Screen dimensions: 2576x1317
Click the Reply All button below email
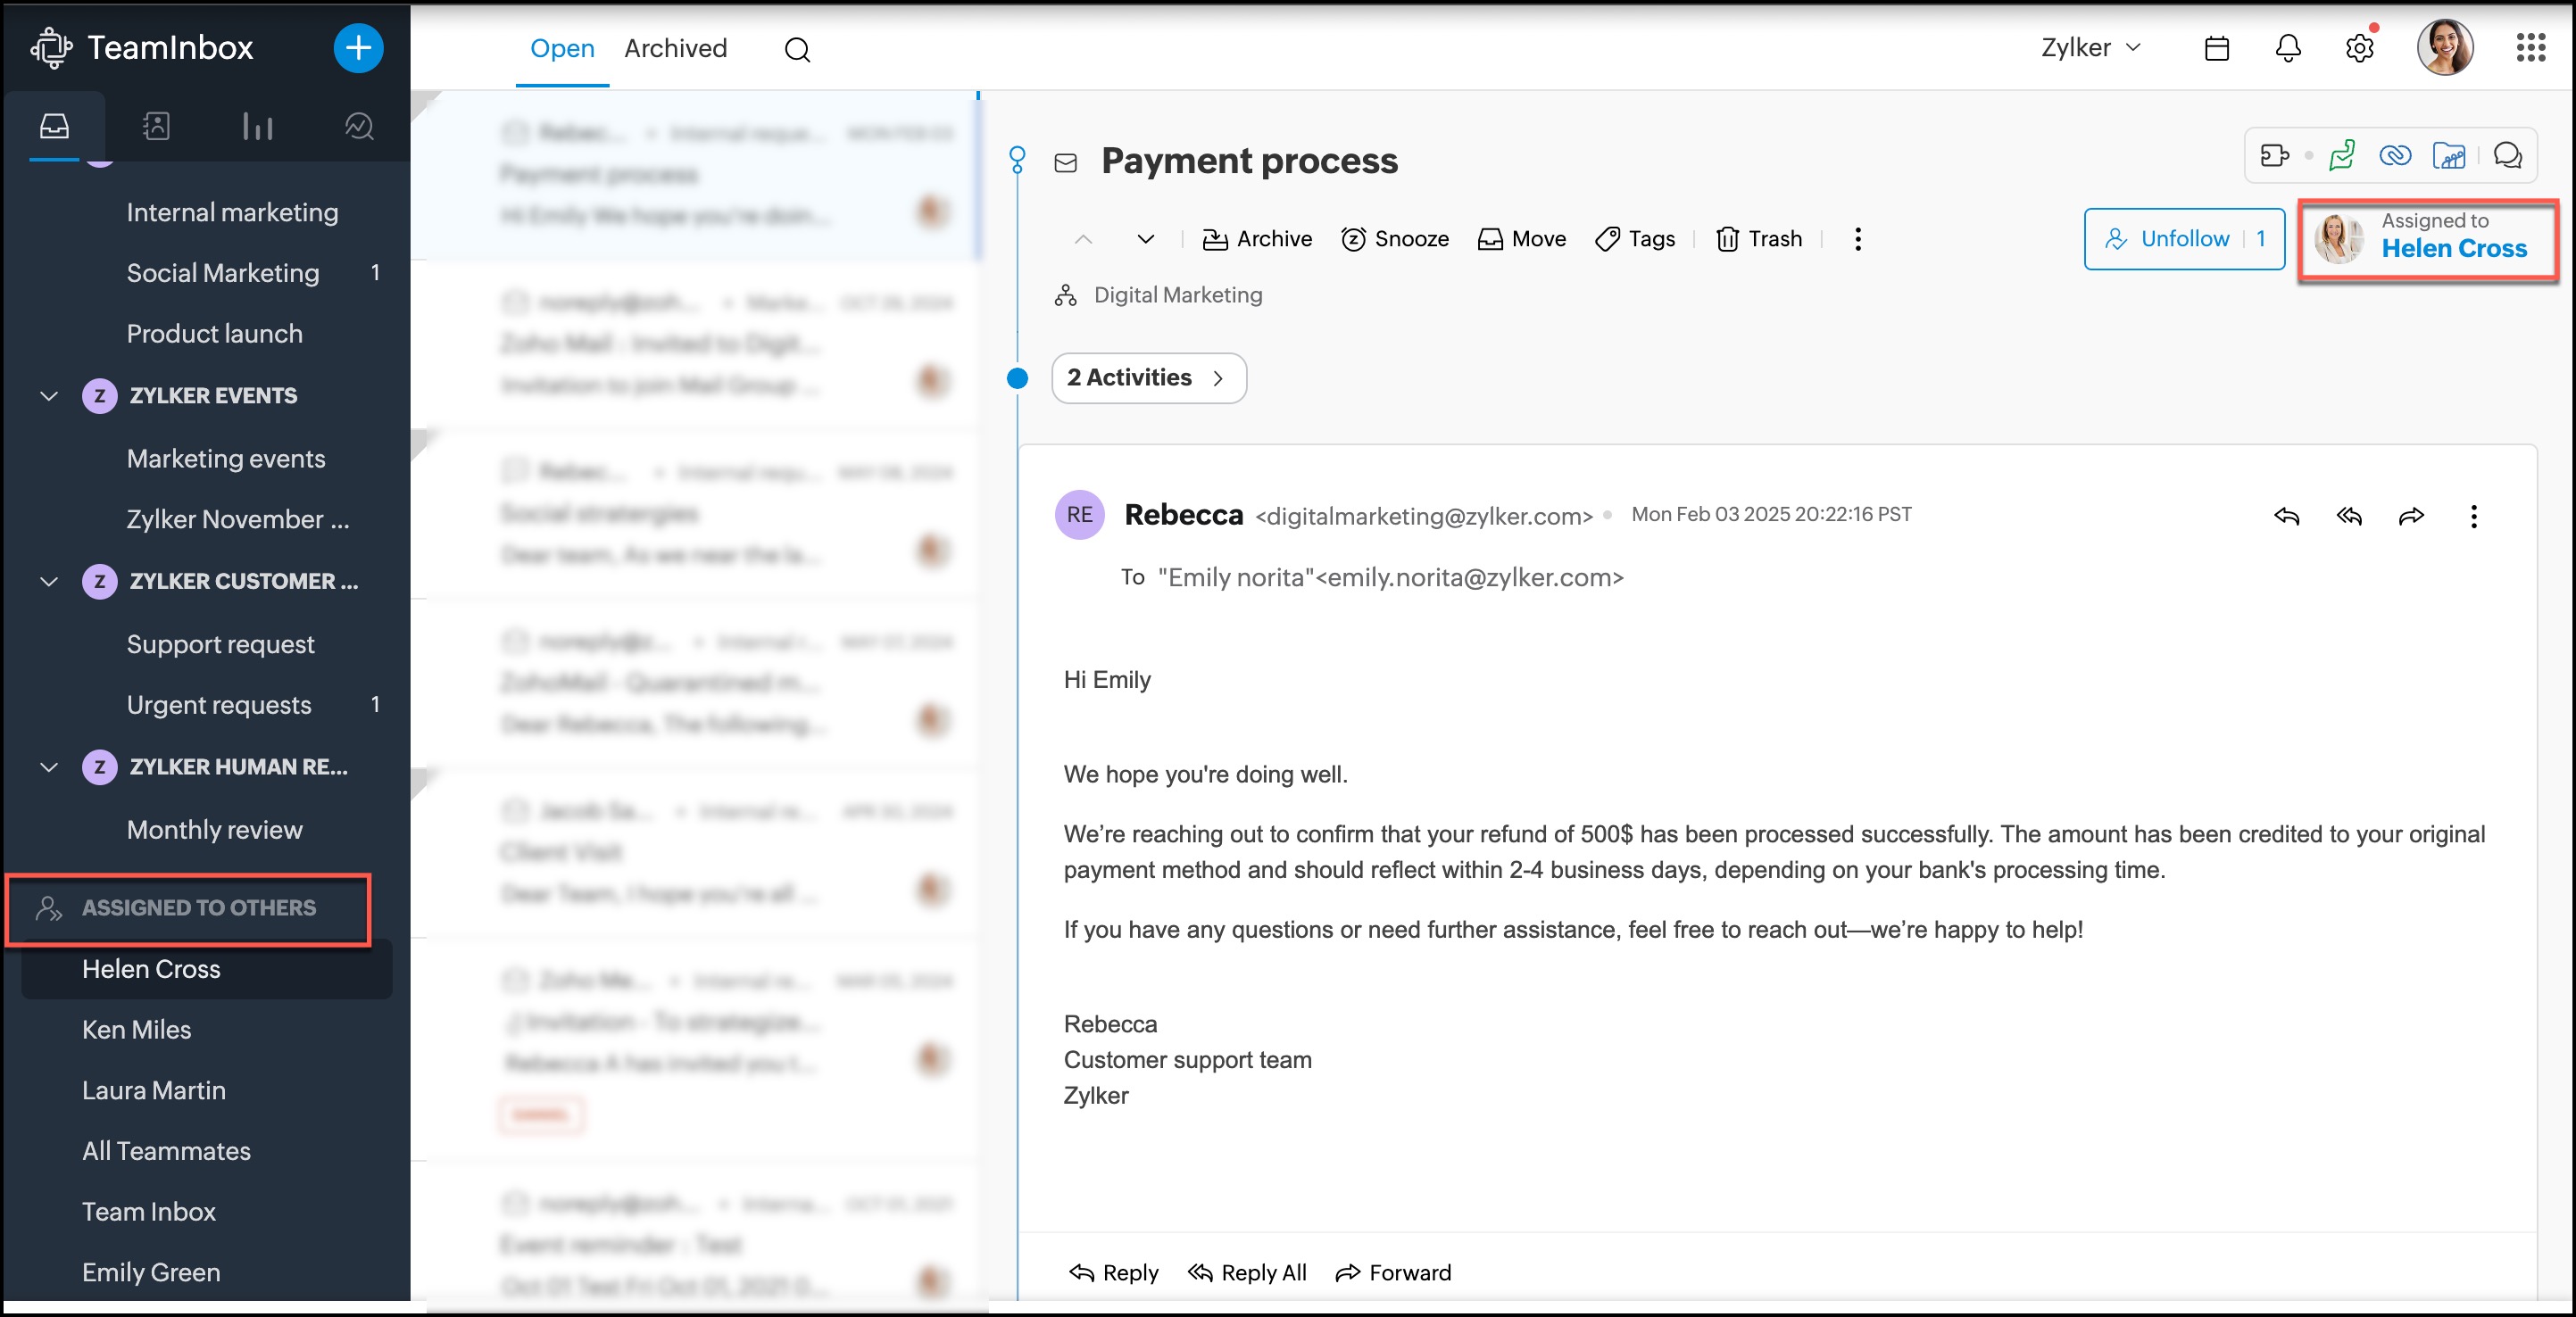click(1247, 1272)
